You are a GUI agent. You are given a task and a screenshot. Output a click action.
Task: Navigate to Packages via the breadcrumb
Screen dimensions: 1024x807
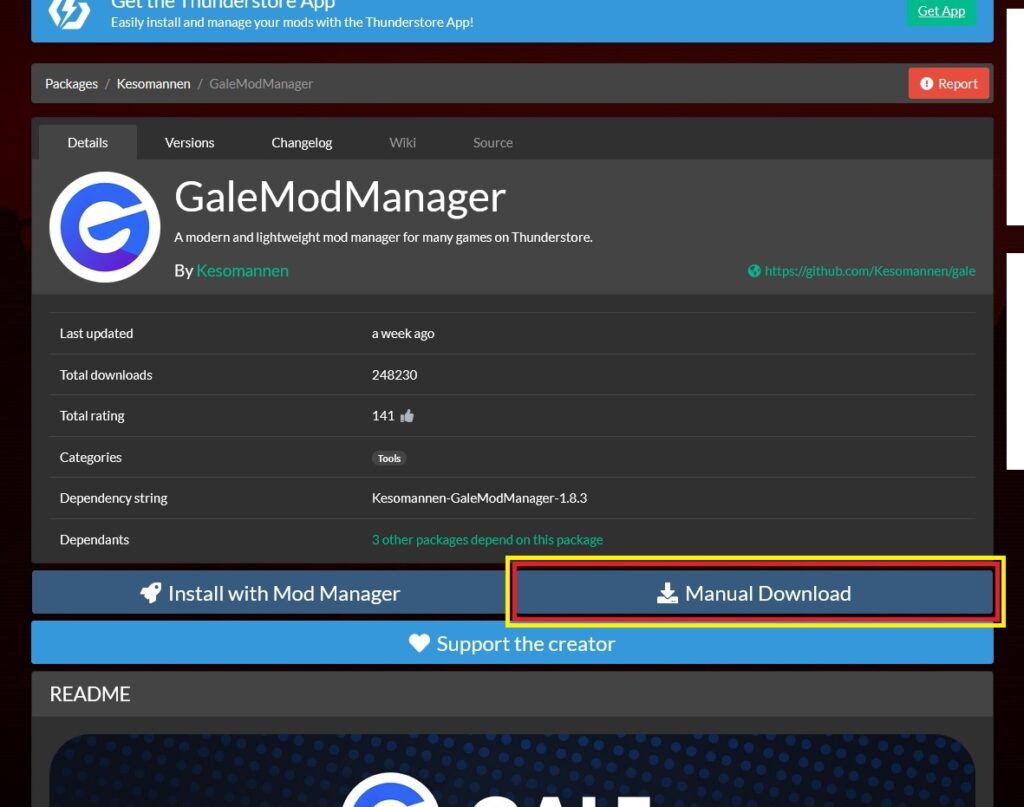[x=71, y=83]
